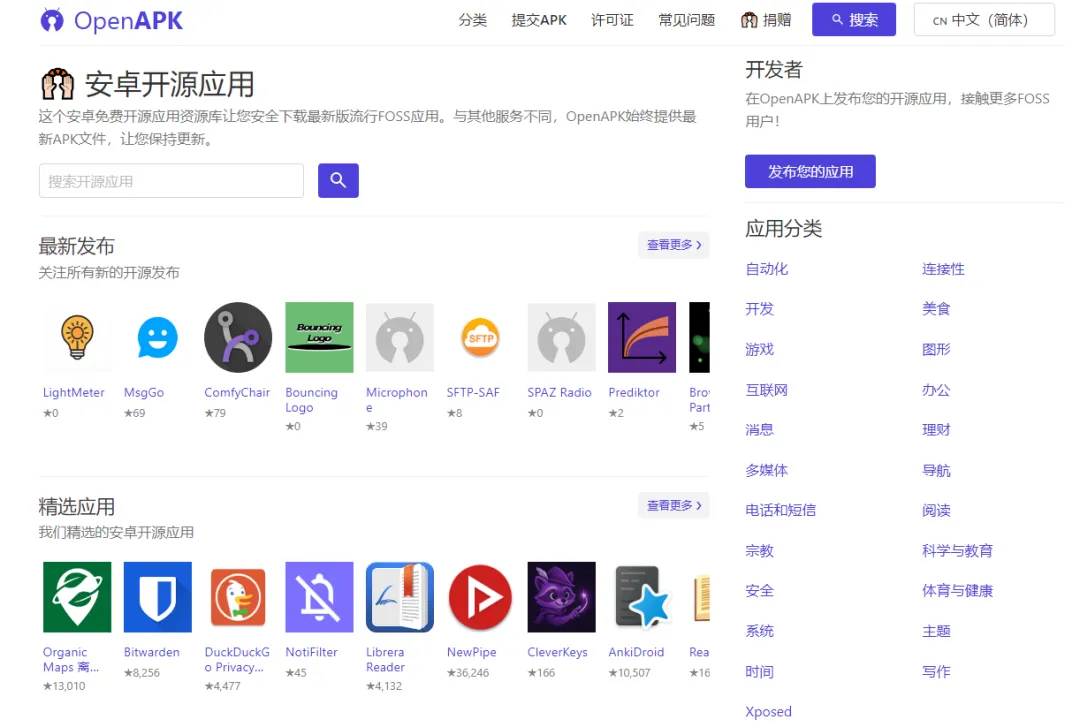Open the 连接性 category link
1080x727 pixels.
tap(944, 269)
